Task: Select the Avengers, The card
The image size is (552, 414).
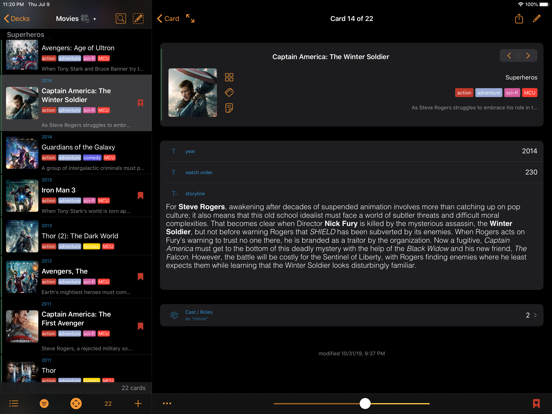Action: [76, 277]
